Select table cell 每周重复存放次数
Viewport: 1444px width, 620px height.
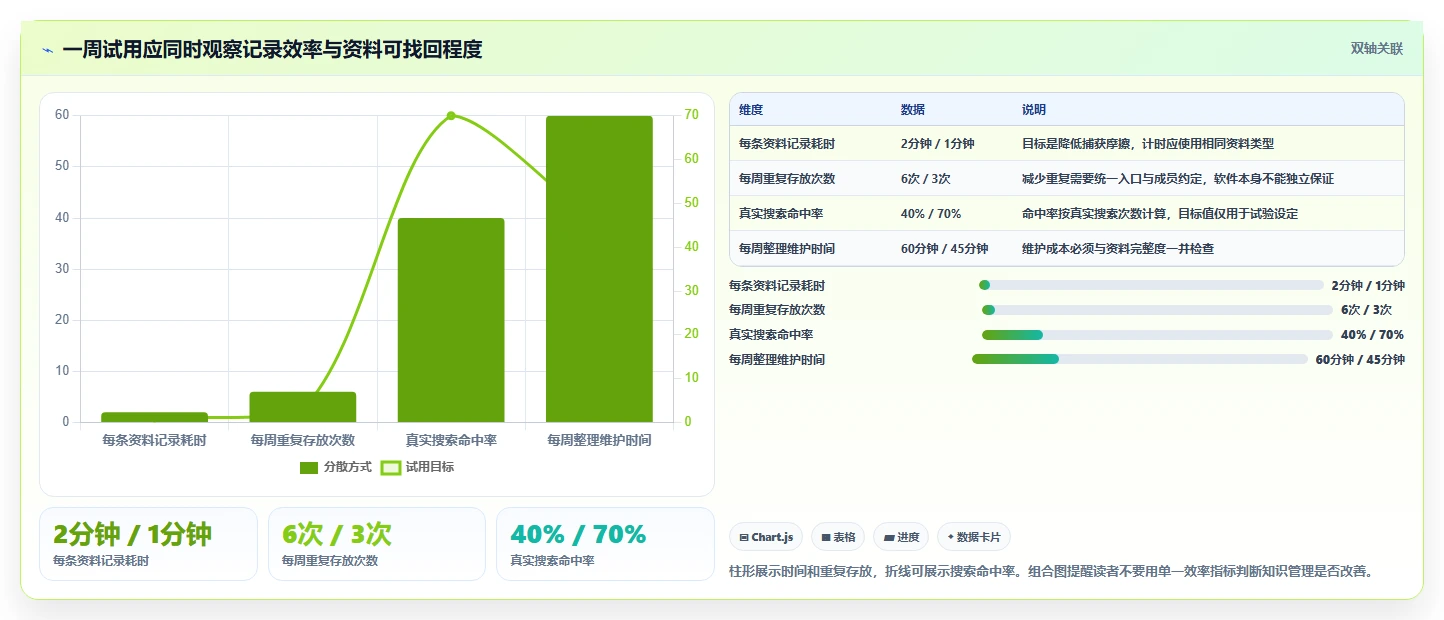coord(787,179)
